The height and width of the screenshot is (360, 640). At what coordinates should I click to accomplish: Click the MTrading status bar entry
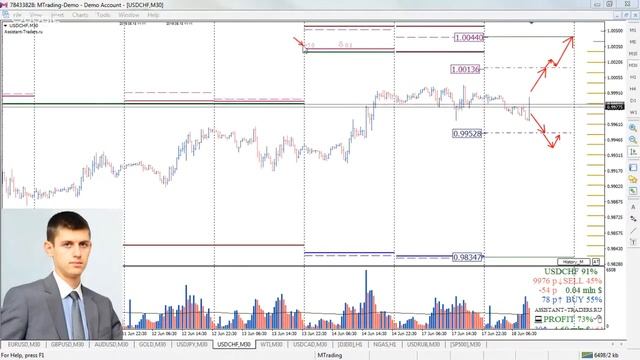pyautogui.click(x=329, y=355)
